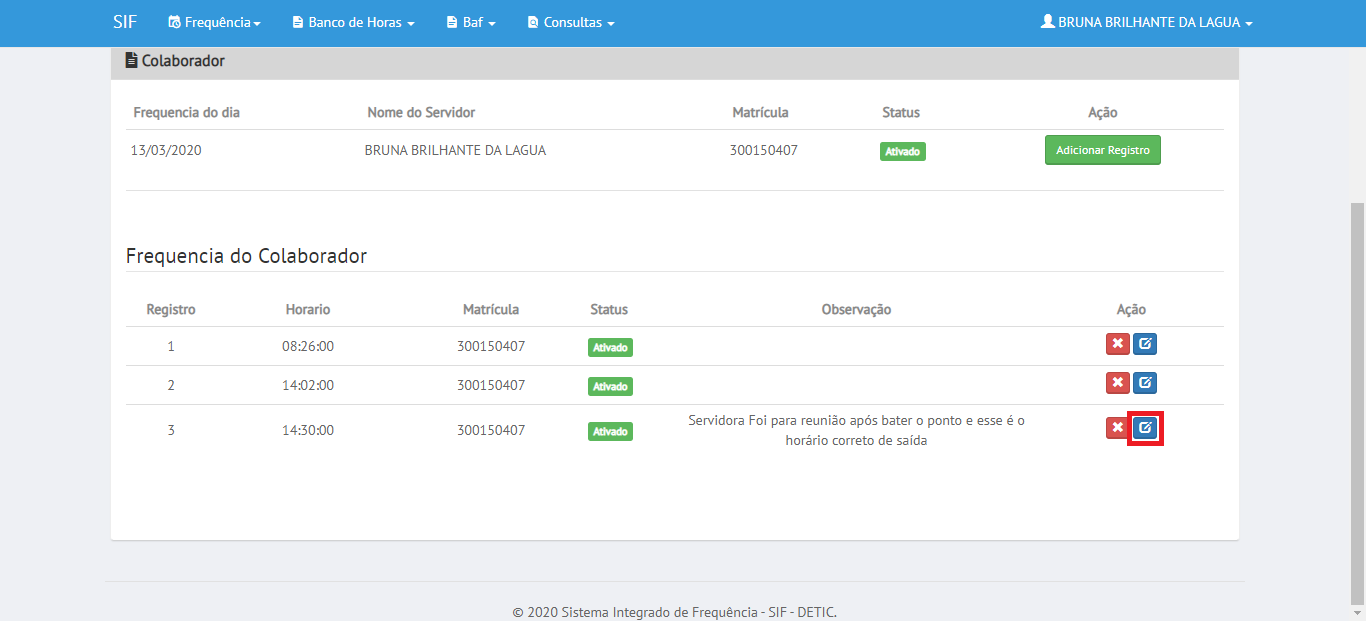1366x621 pixels.
Task: Click Ativado status for registro 1
Action: (x=610, y=348)
